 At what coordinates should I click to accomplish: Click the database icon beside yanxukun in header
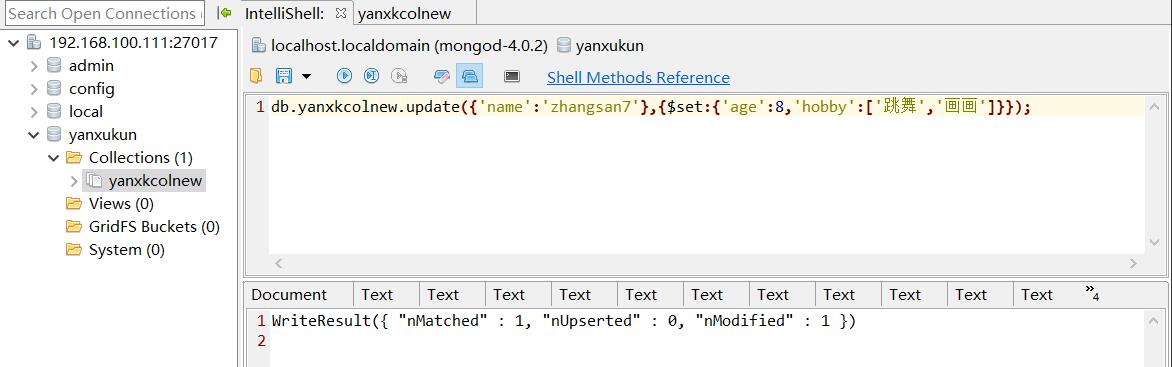(x=564, y=46)
